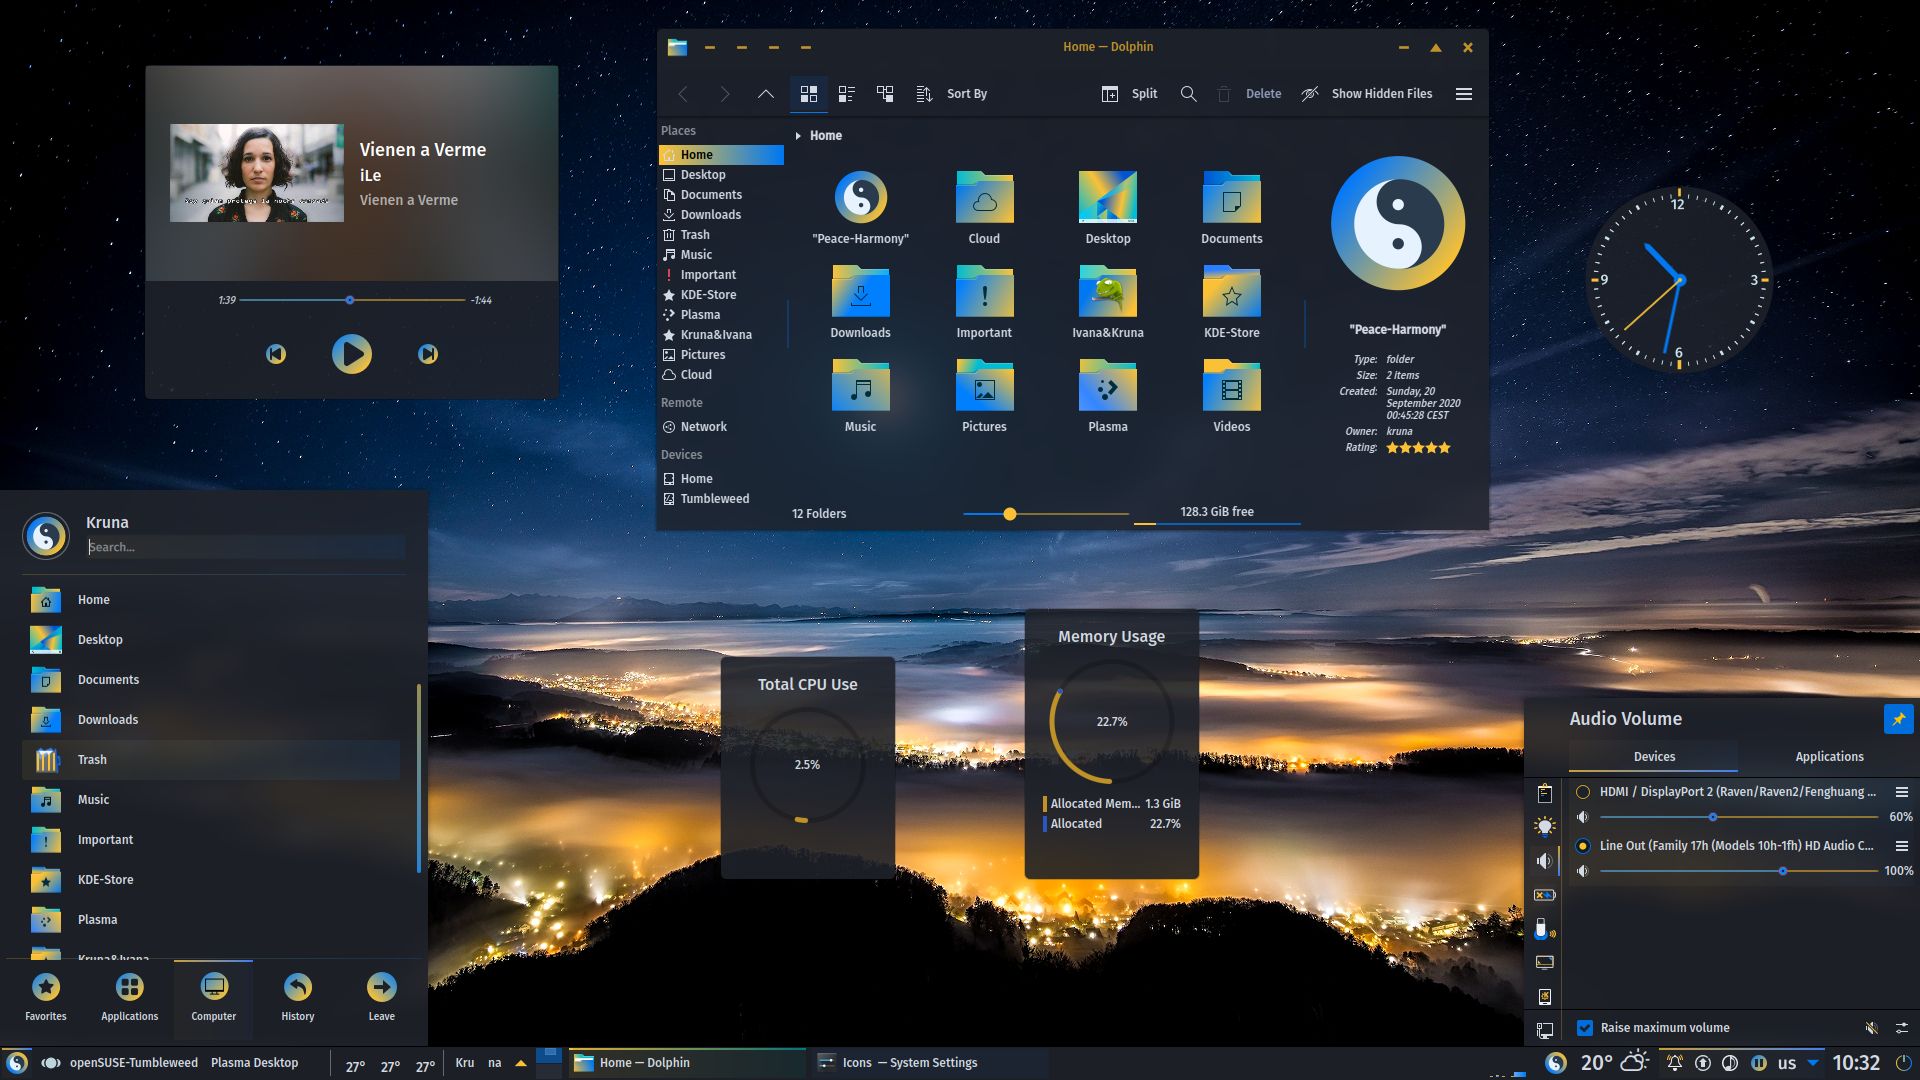Open the Trash entry in Dolphin Places

(x=695, y=234)
